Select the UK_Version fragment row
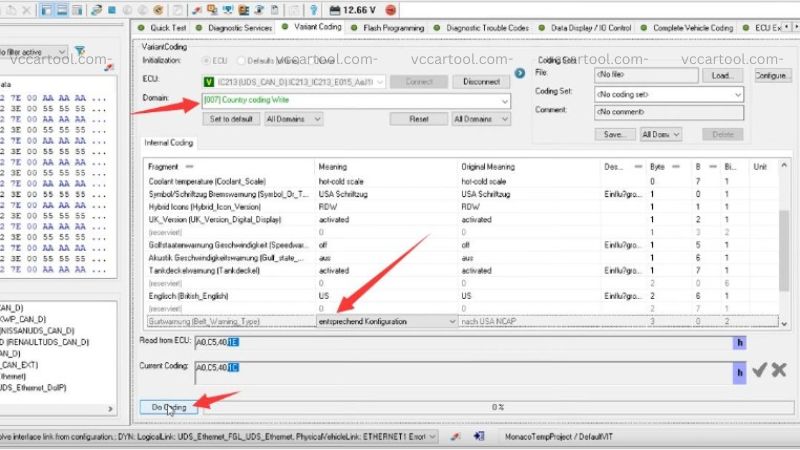 tap(461, 220)
